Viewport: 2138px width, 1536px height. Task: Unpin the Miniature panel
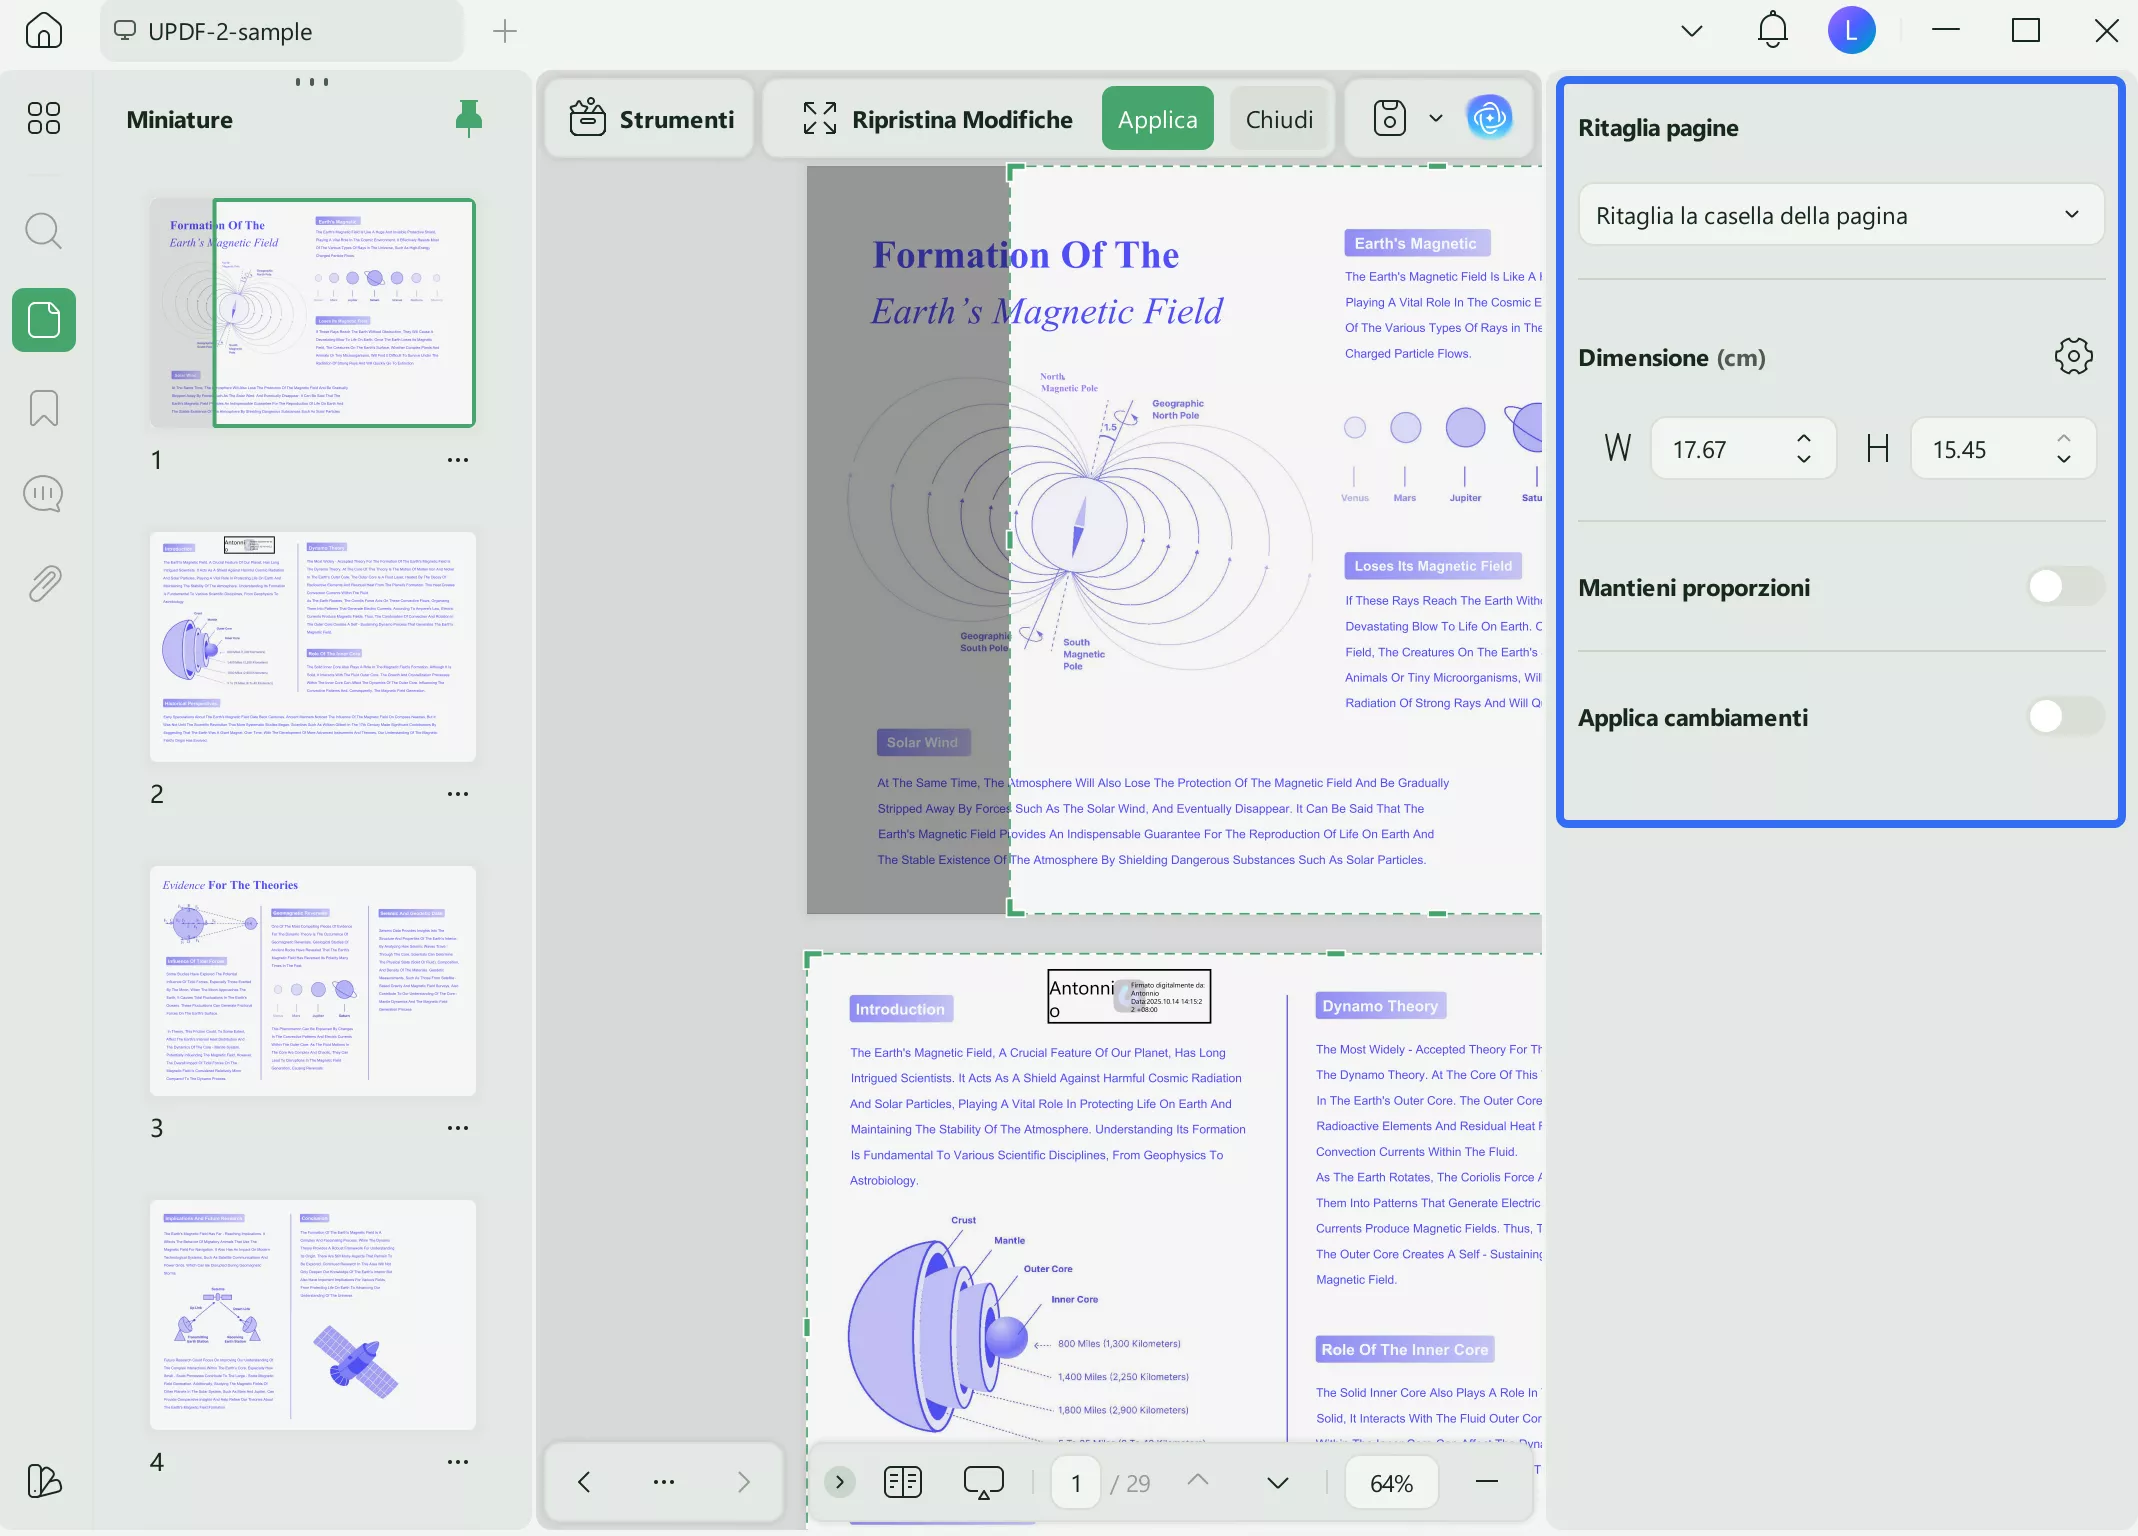pos(469,117)
